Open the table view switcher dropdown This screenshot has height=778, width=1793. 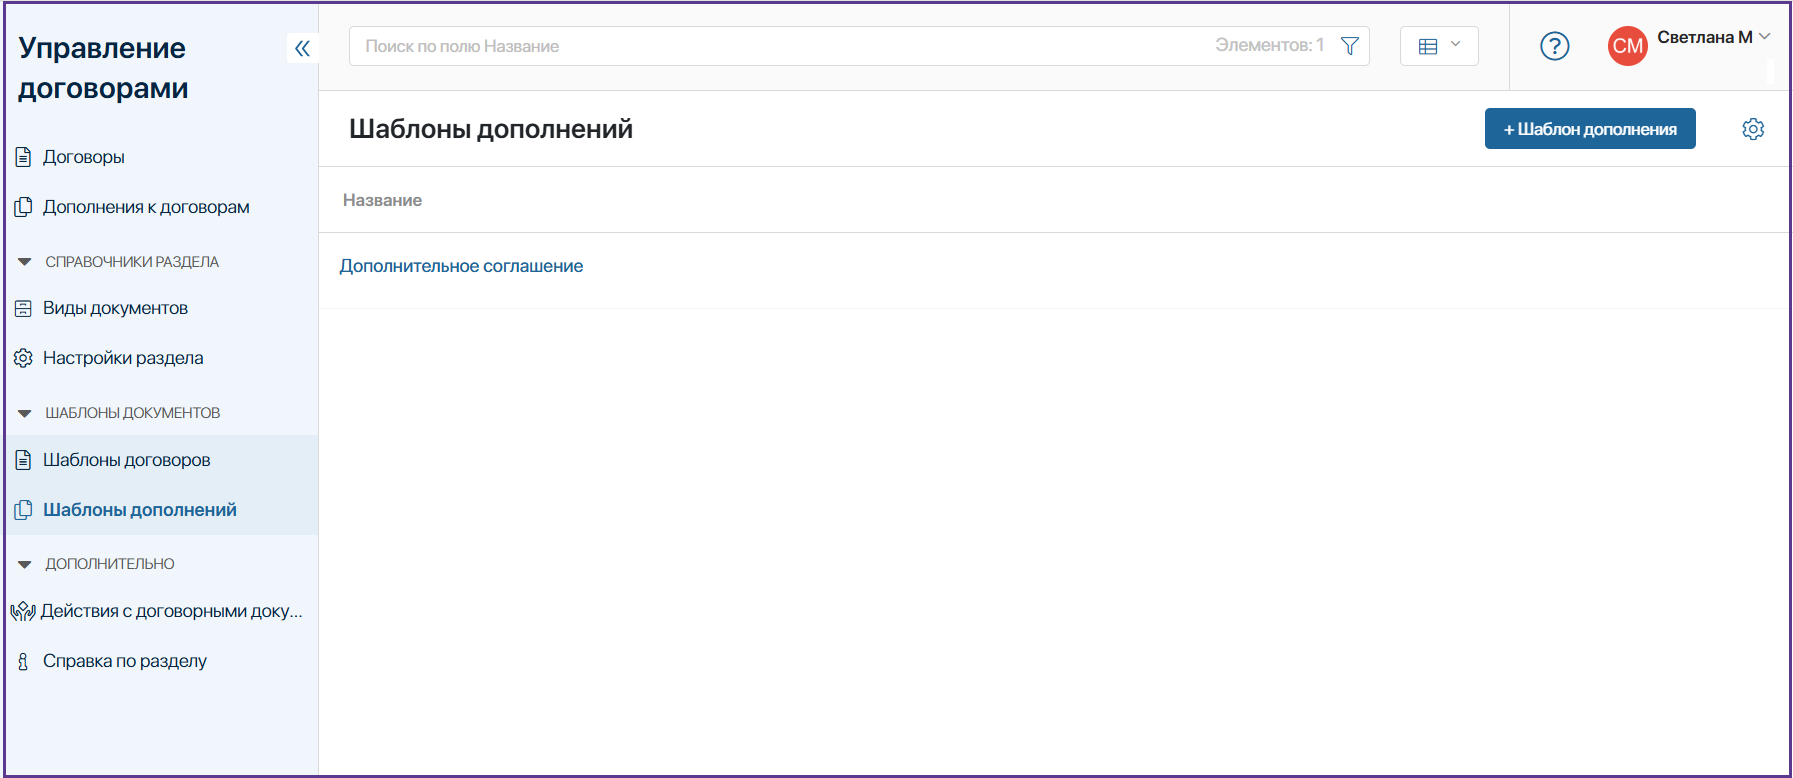pos(1439,46)
